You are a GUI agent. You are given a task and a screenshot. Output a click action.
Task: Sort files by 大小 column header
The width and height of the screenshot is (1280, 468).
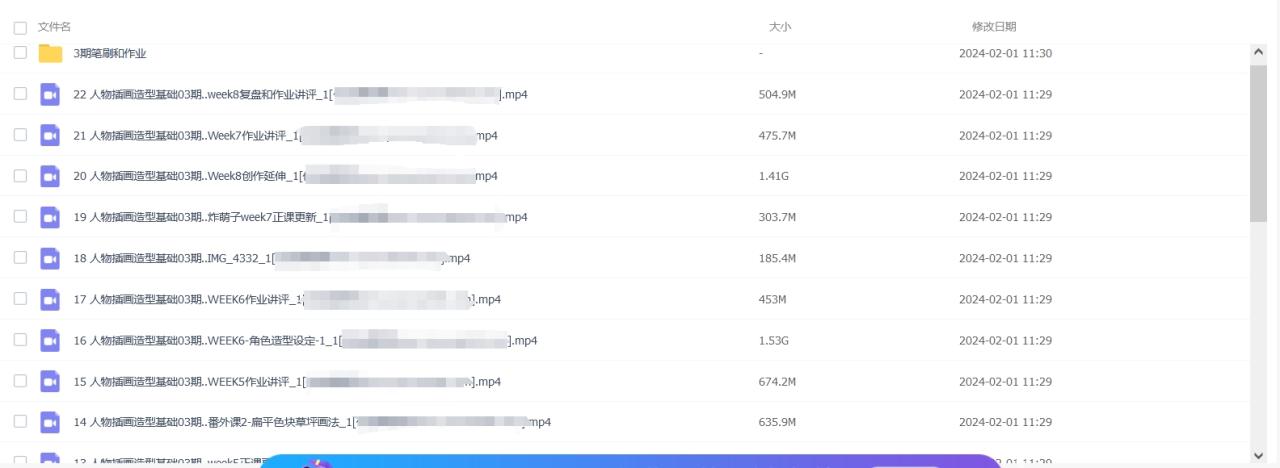pos(780,27)
